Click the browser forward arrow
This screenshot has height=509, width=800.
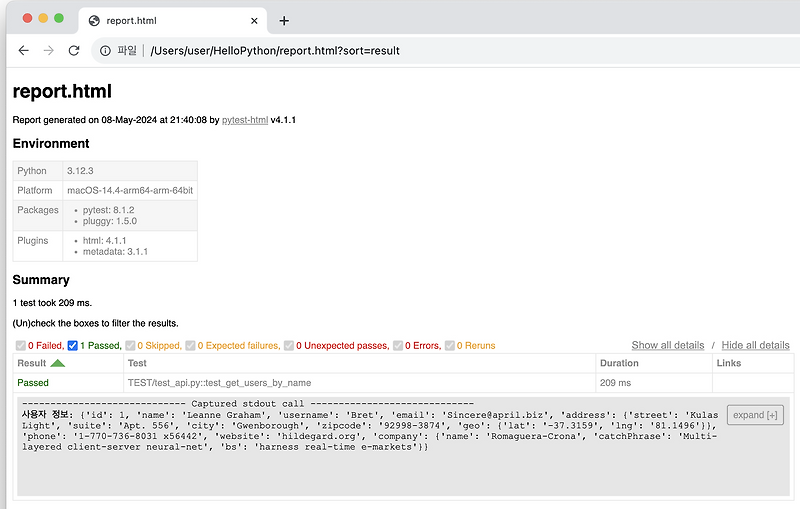click(48, 50)
